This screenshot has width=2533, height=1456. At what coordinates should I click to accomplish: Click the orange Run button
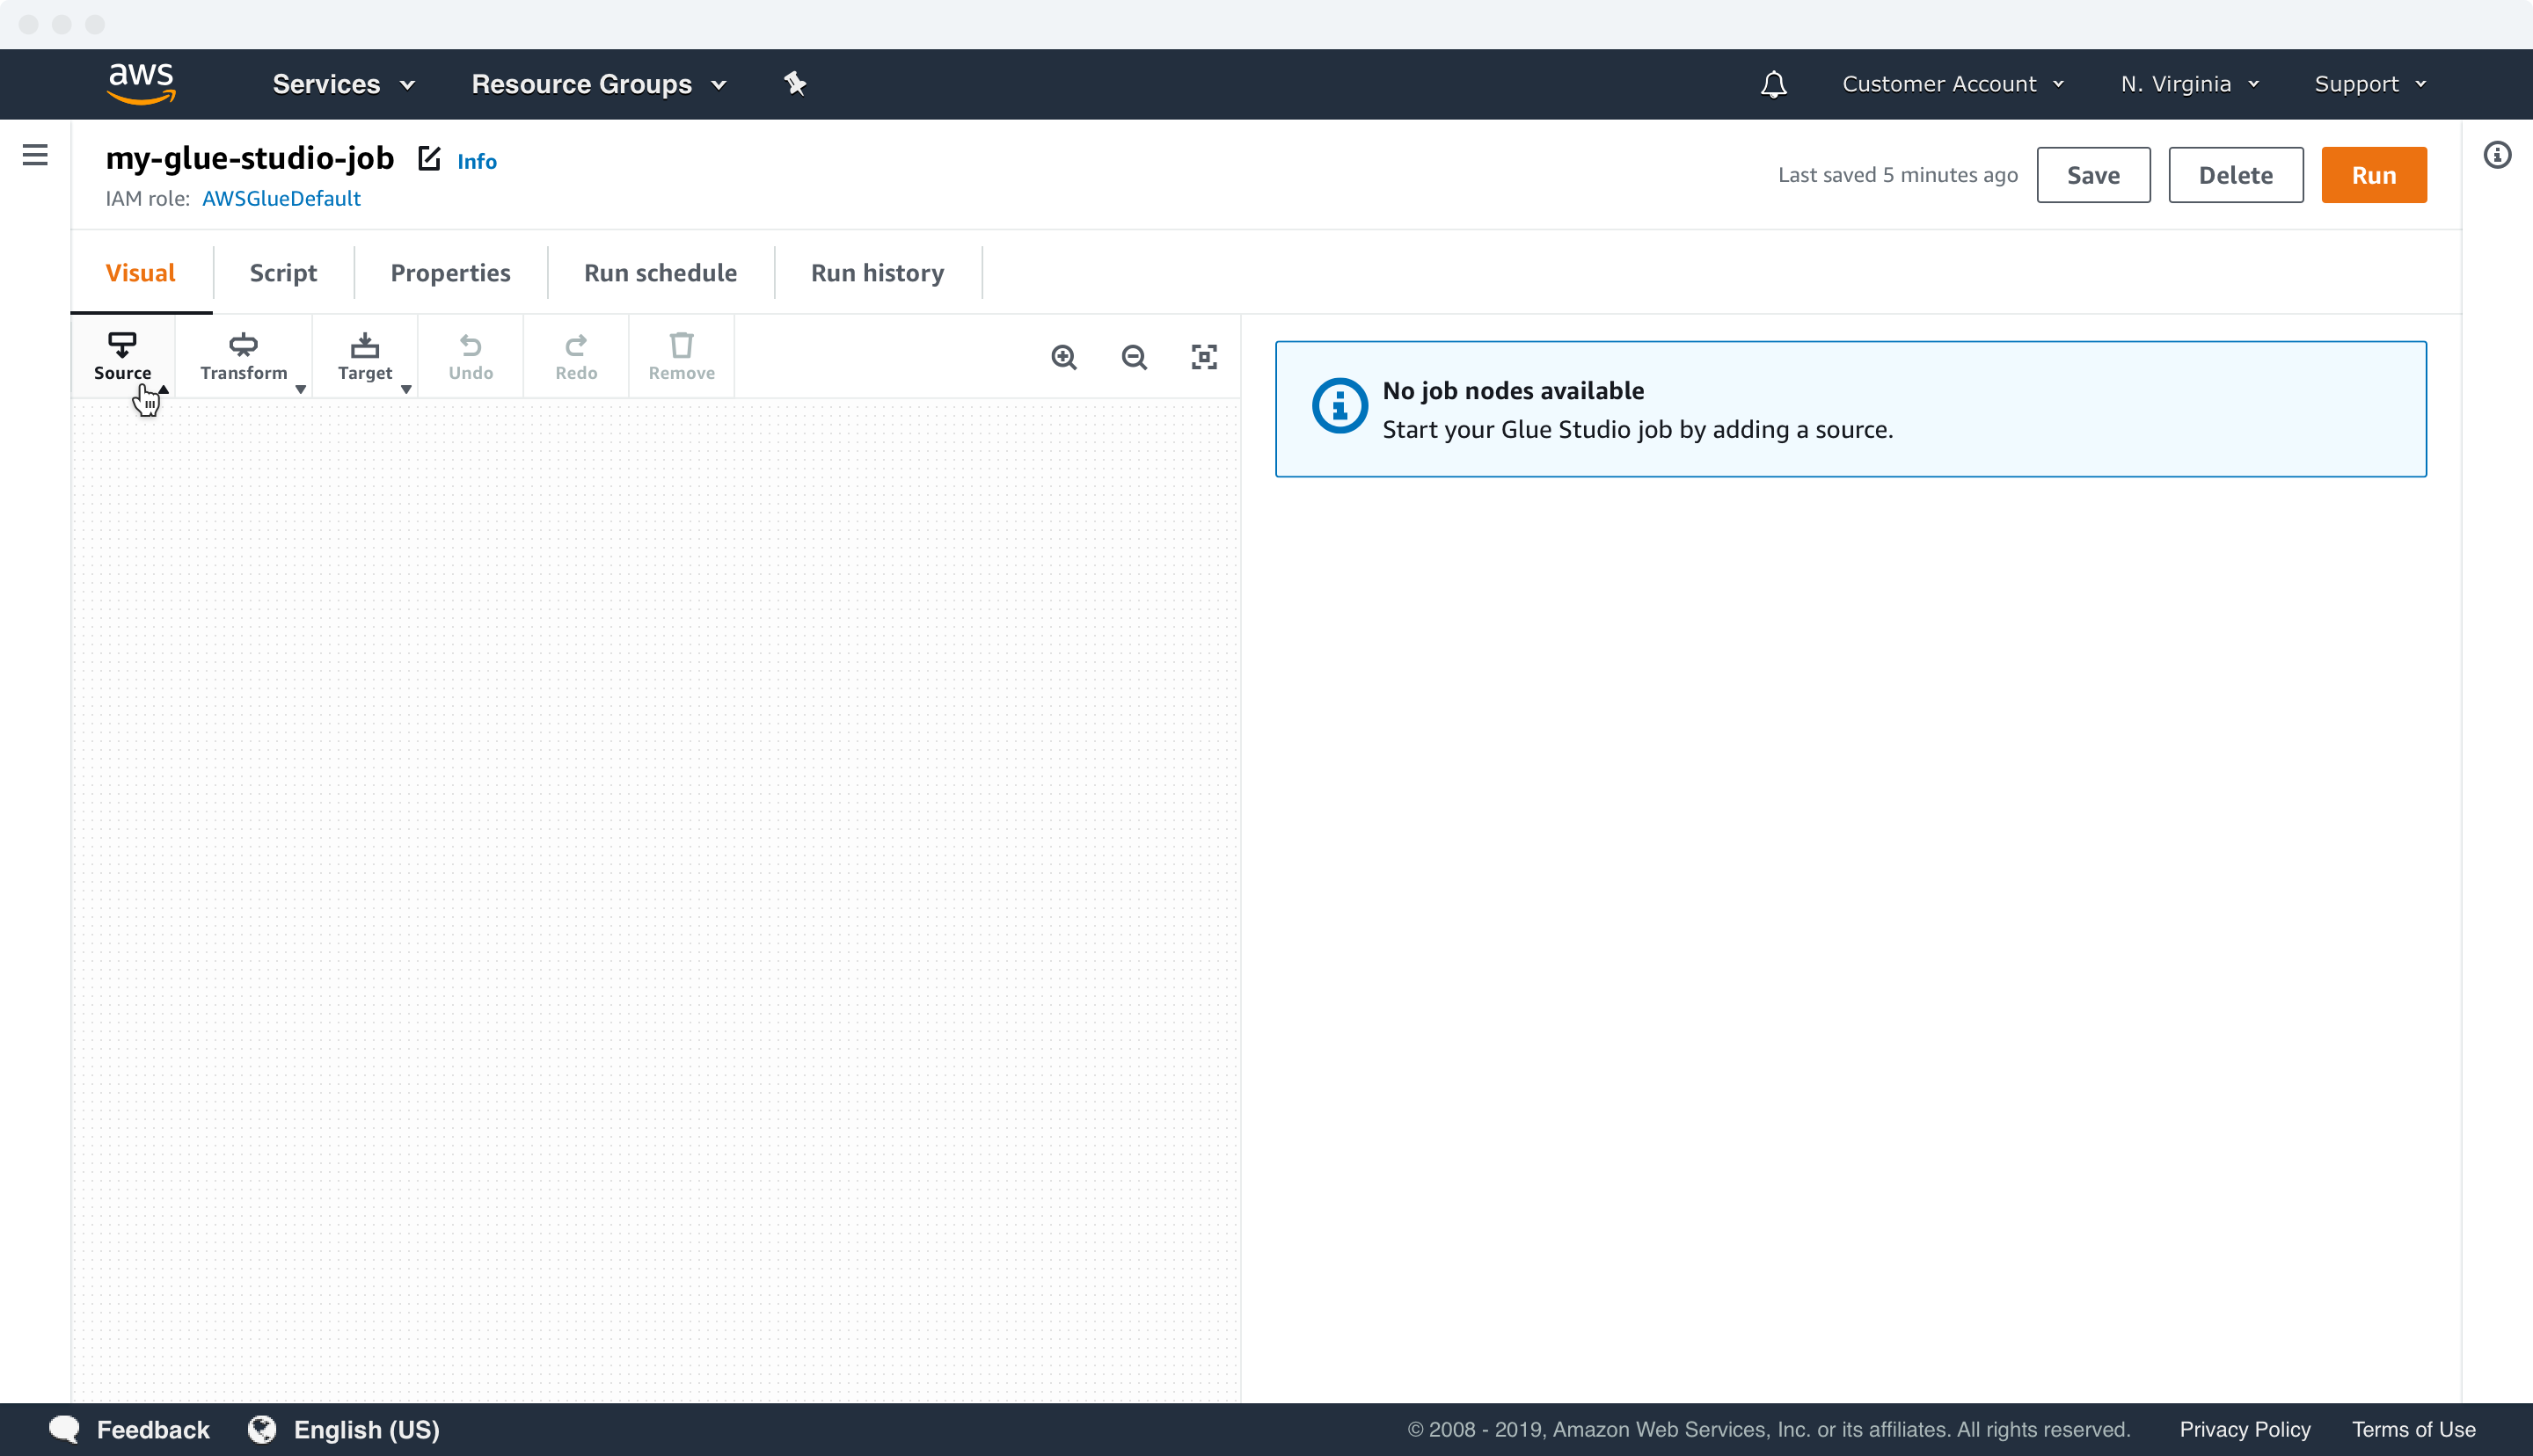coord(2373,175)
